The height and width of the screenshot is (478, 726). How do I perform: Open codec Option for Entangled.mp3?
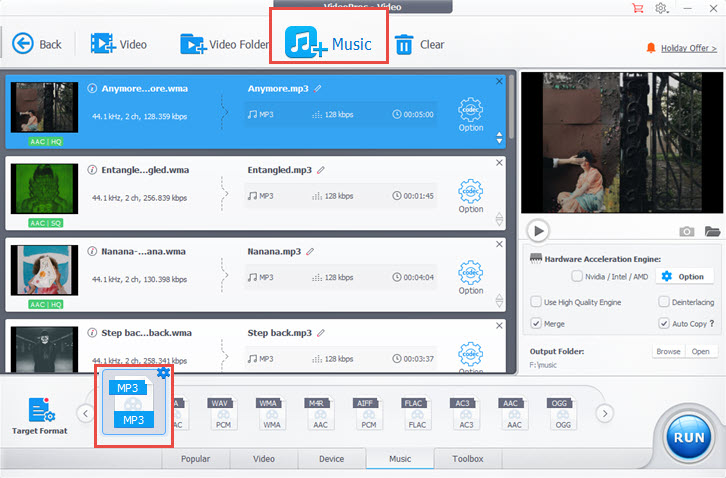coord(470,196)
